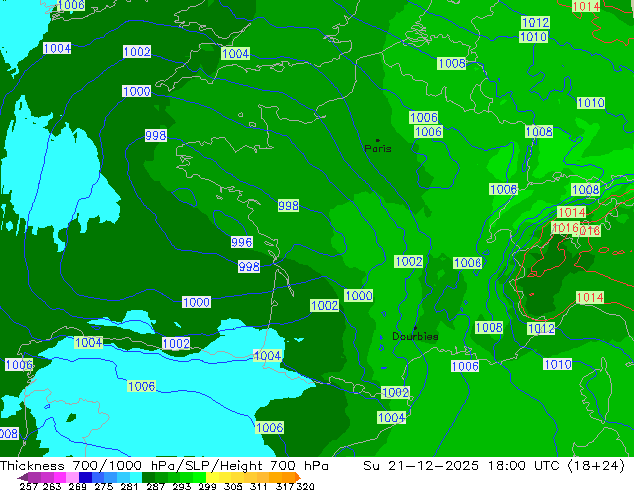Click the red 1016 isobar label
This screenshot has height=490, width=634.
coord(565,228)
